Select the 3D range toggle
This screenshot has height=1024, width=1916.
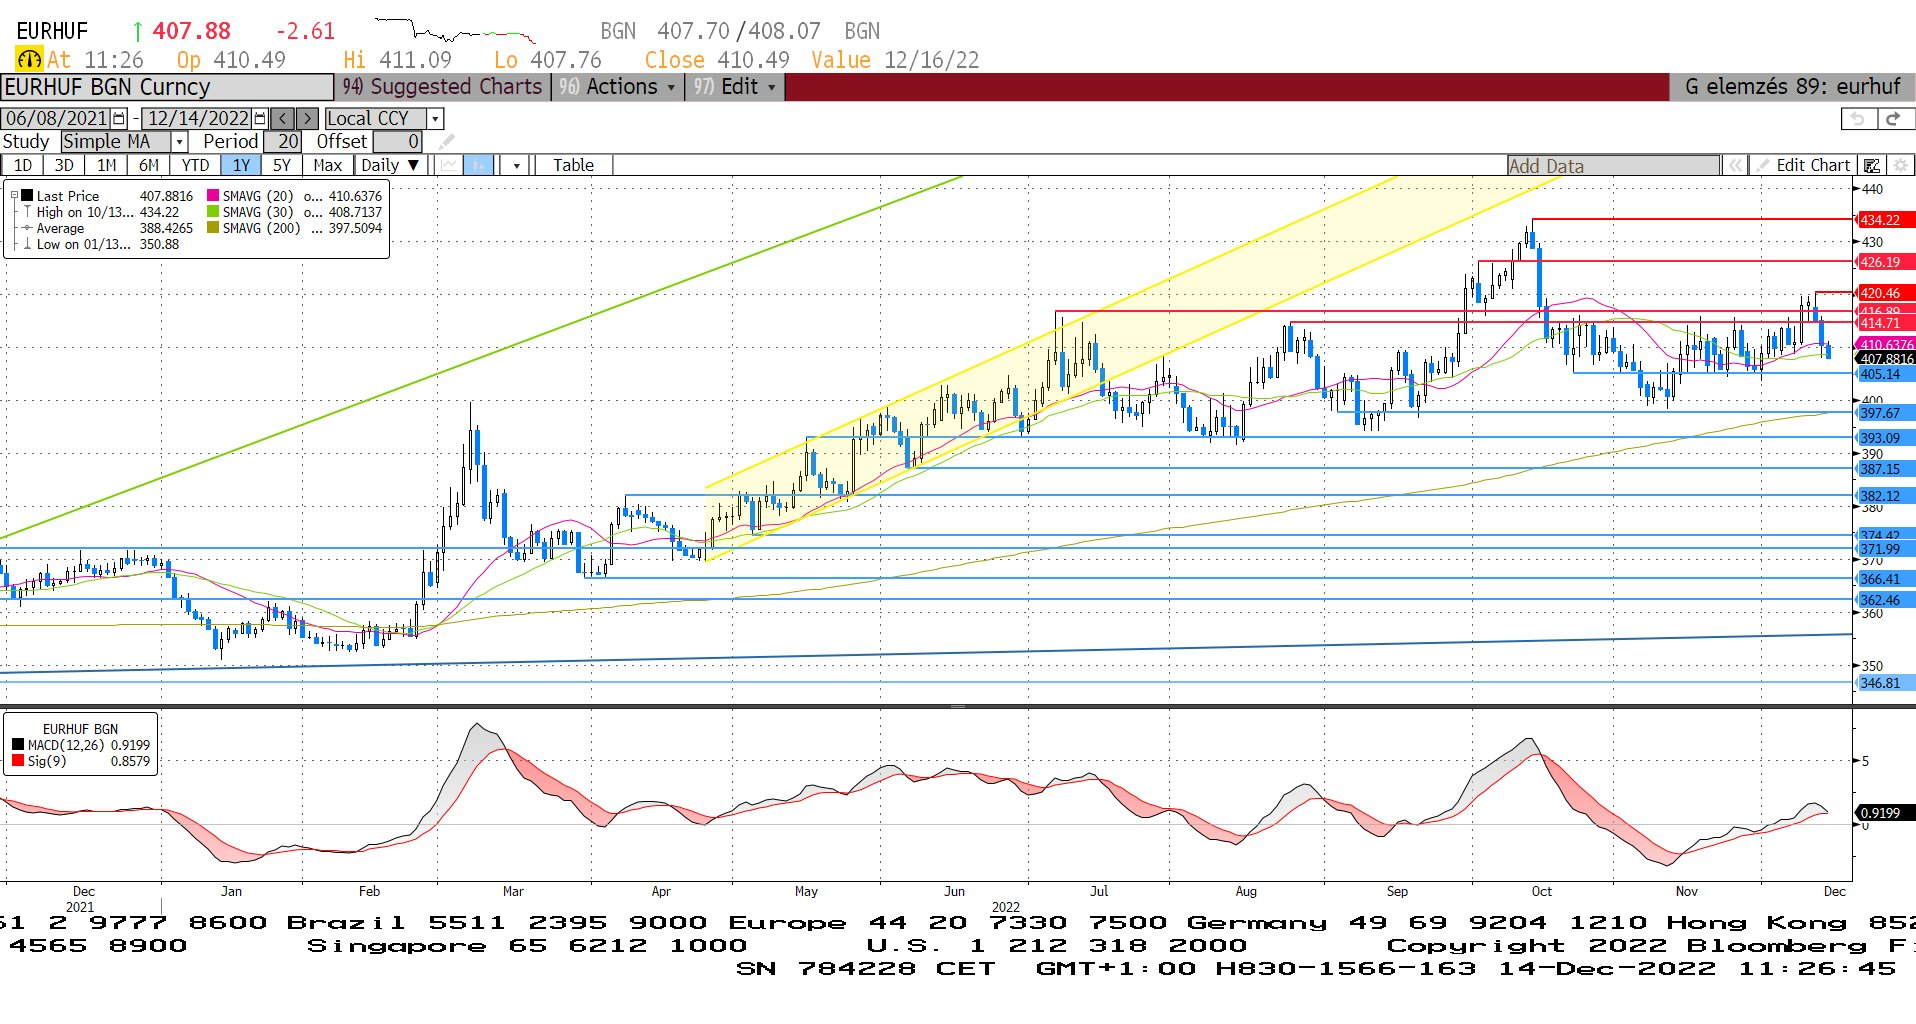click(64, 165)
